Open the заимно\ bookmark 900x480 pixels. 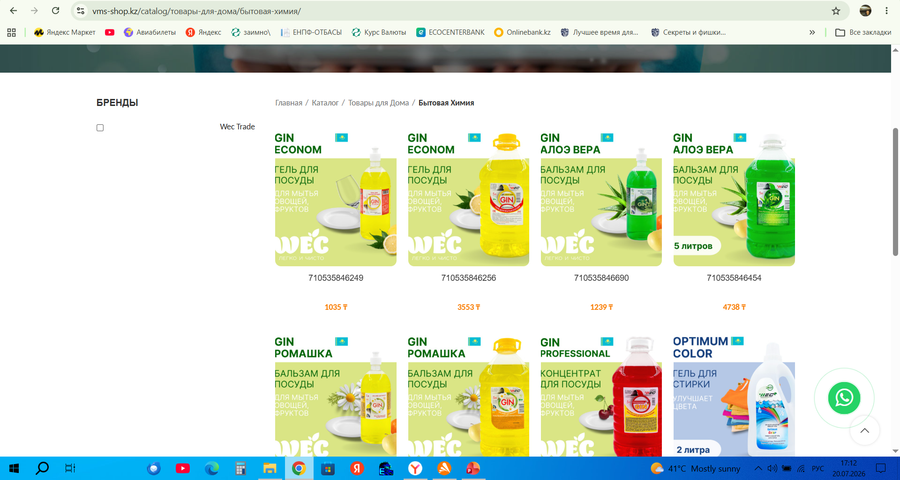[251, 33]
